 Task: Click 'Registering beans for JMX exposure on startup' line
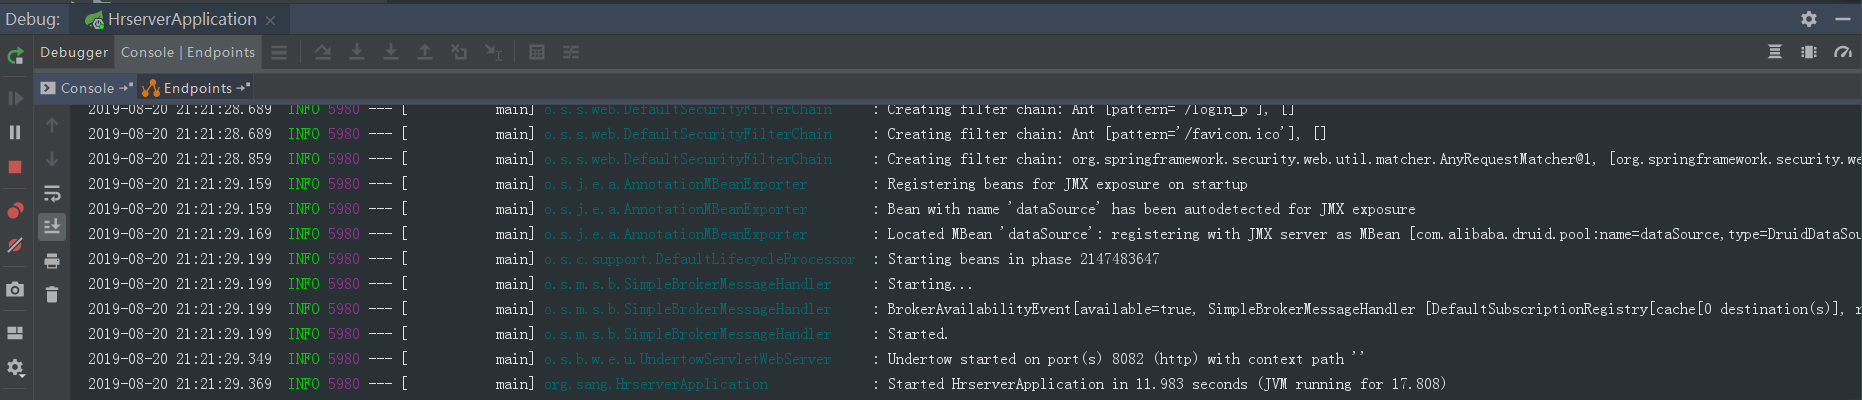click(x=1067, y=184)
